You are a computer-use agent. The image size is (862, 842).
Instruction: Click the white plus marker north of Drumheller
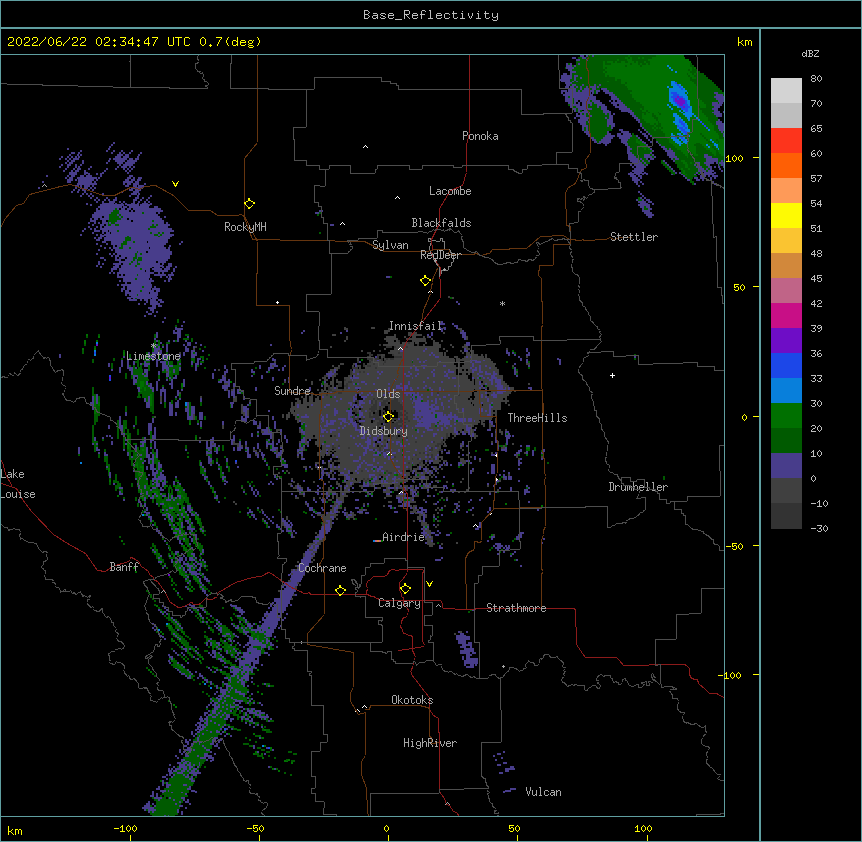tap(612, 375)
